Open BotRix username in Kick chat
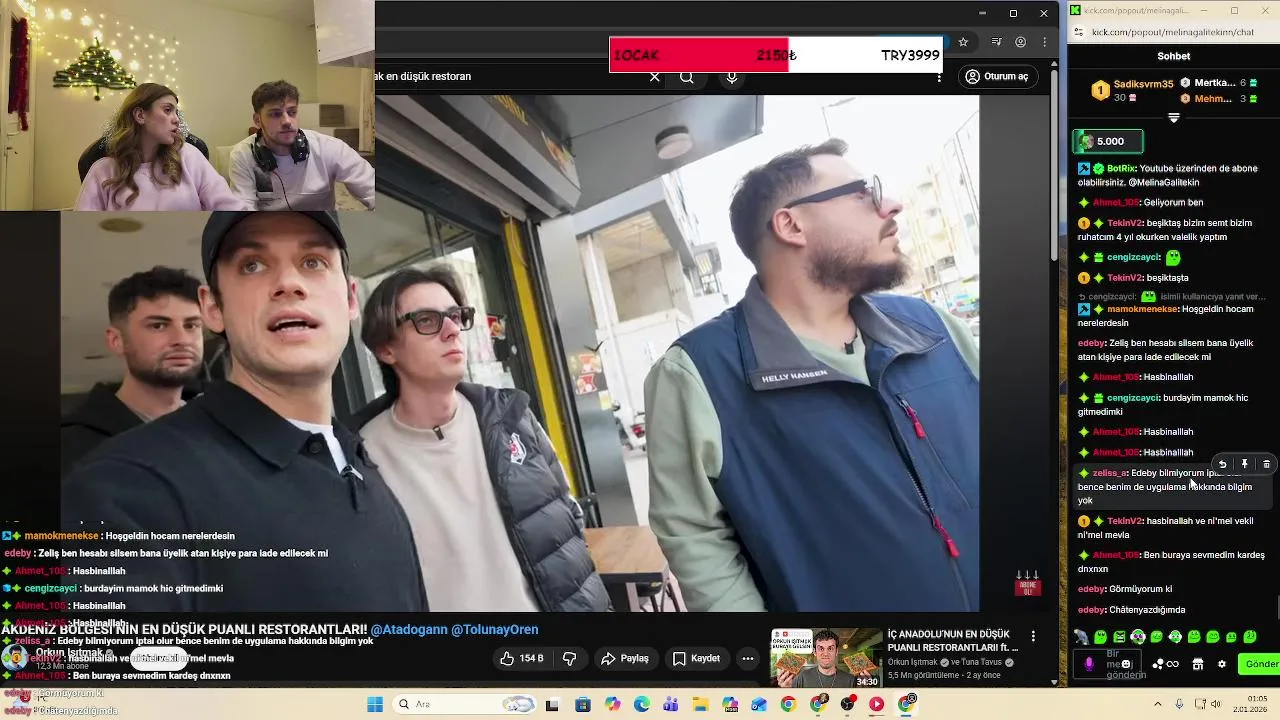This screenshot has height=720, width=1280. click(x=1120, y=169)
